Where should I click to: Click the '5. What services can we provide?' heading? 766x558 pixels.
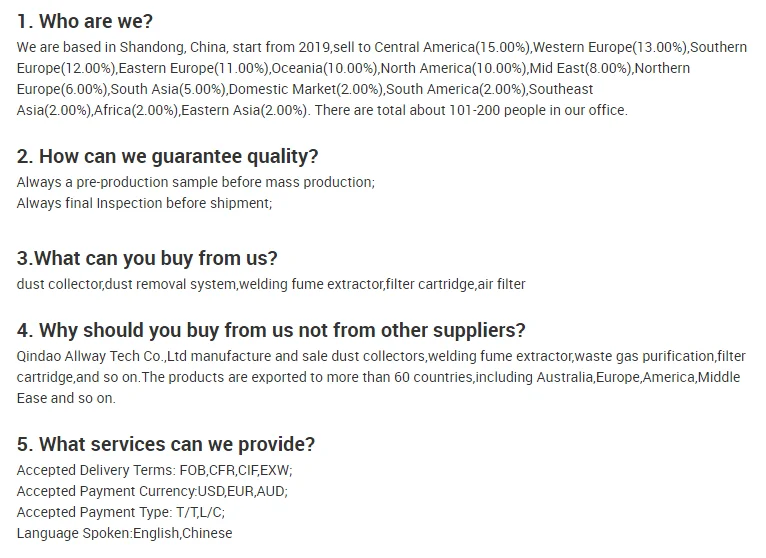point(166,444)
